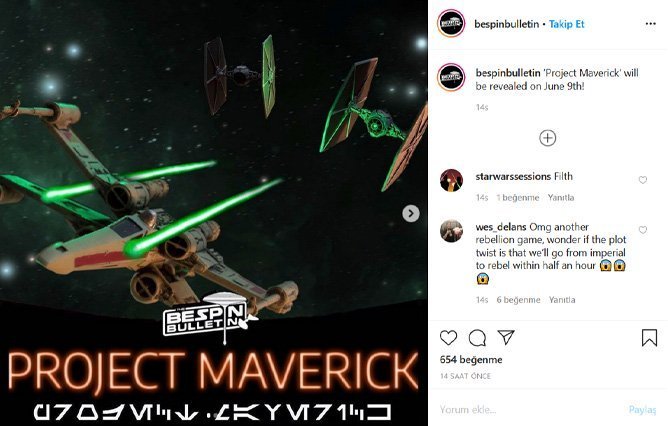Open wes_delans profile picture
This screenshot has height=426, width=668.
(451, 231)
